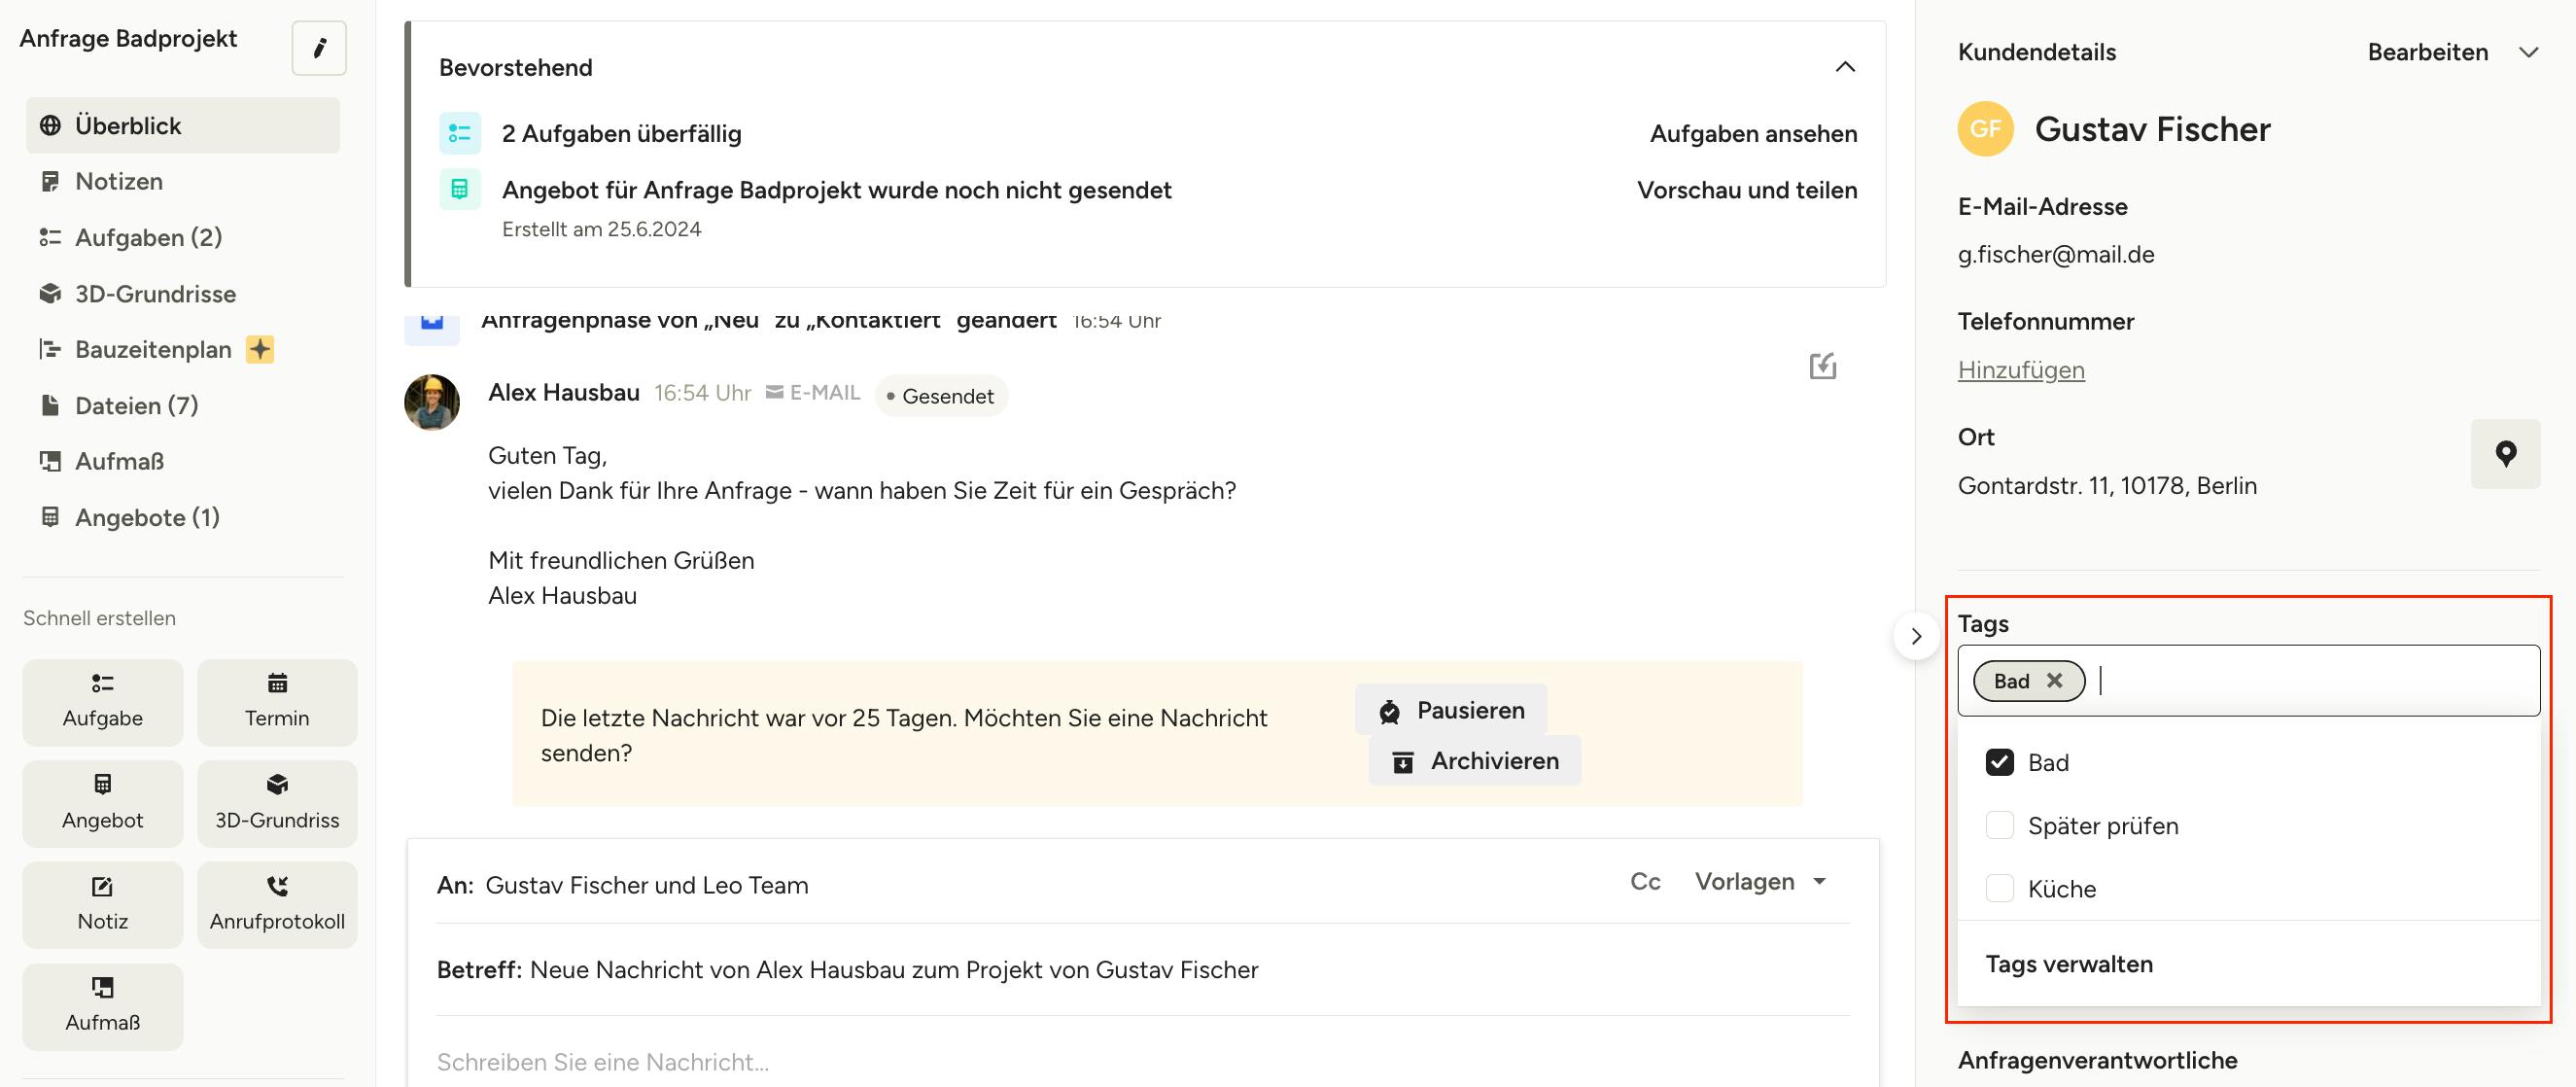Go to Dateien (7) in sidebar
This screenshot has height=1087, width=2576.
[x=136, y=405]
